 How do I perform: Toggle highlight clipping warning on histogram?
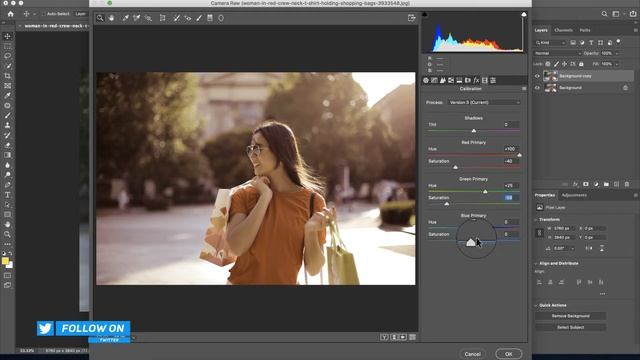click(524, 14)
